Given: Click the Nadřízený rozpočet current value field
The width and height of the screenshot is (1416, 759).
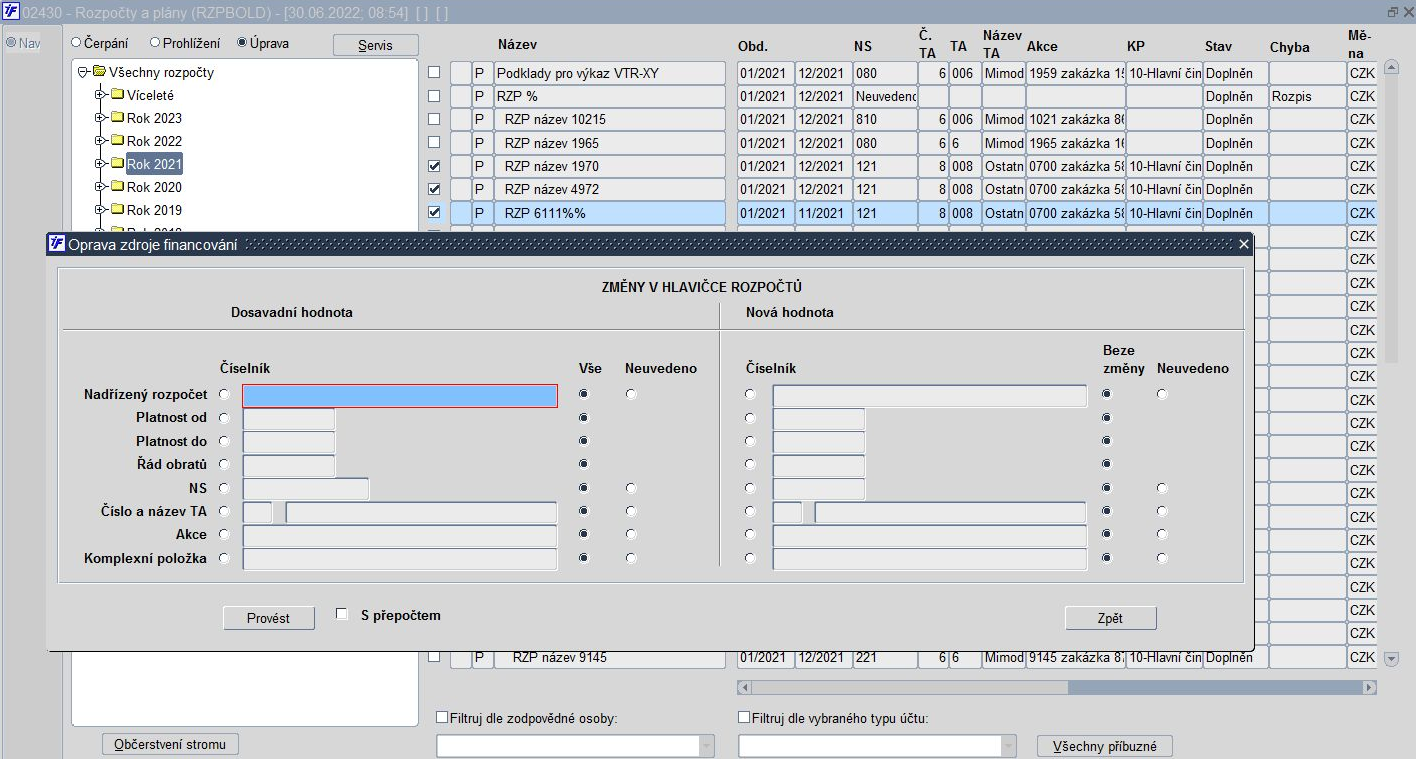Looking at the screenshot, I should 400,396.
